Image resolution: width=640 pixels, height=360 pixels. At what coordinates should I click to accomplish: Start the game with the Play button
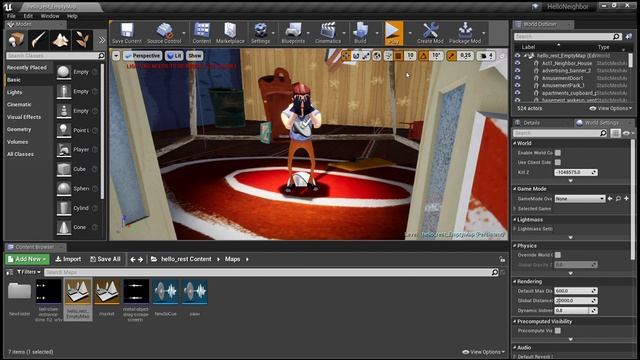point(393,33)
